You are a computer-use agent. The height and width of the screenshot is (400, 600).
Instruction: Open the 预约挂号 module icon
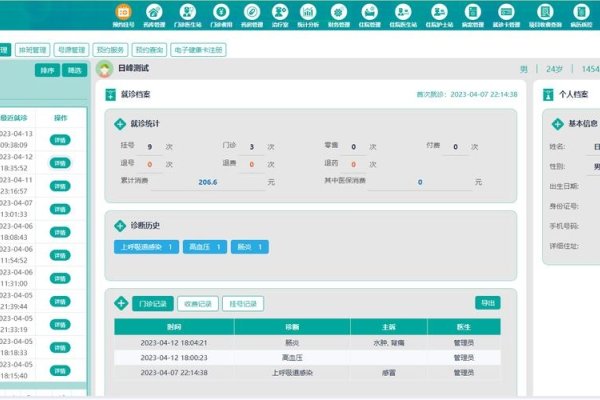click(123, 12)
